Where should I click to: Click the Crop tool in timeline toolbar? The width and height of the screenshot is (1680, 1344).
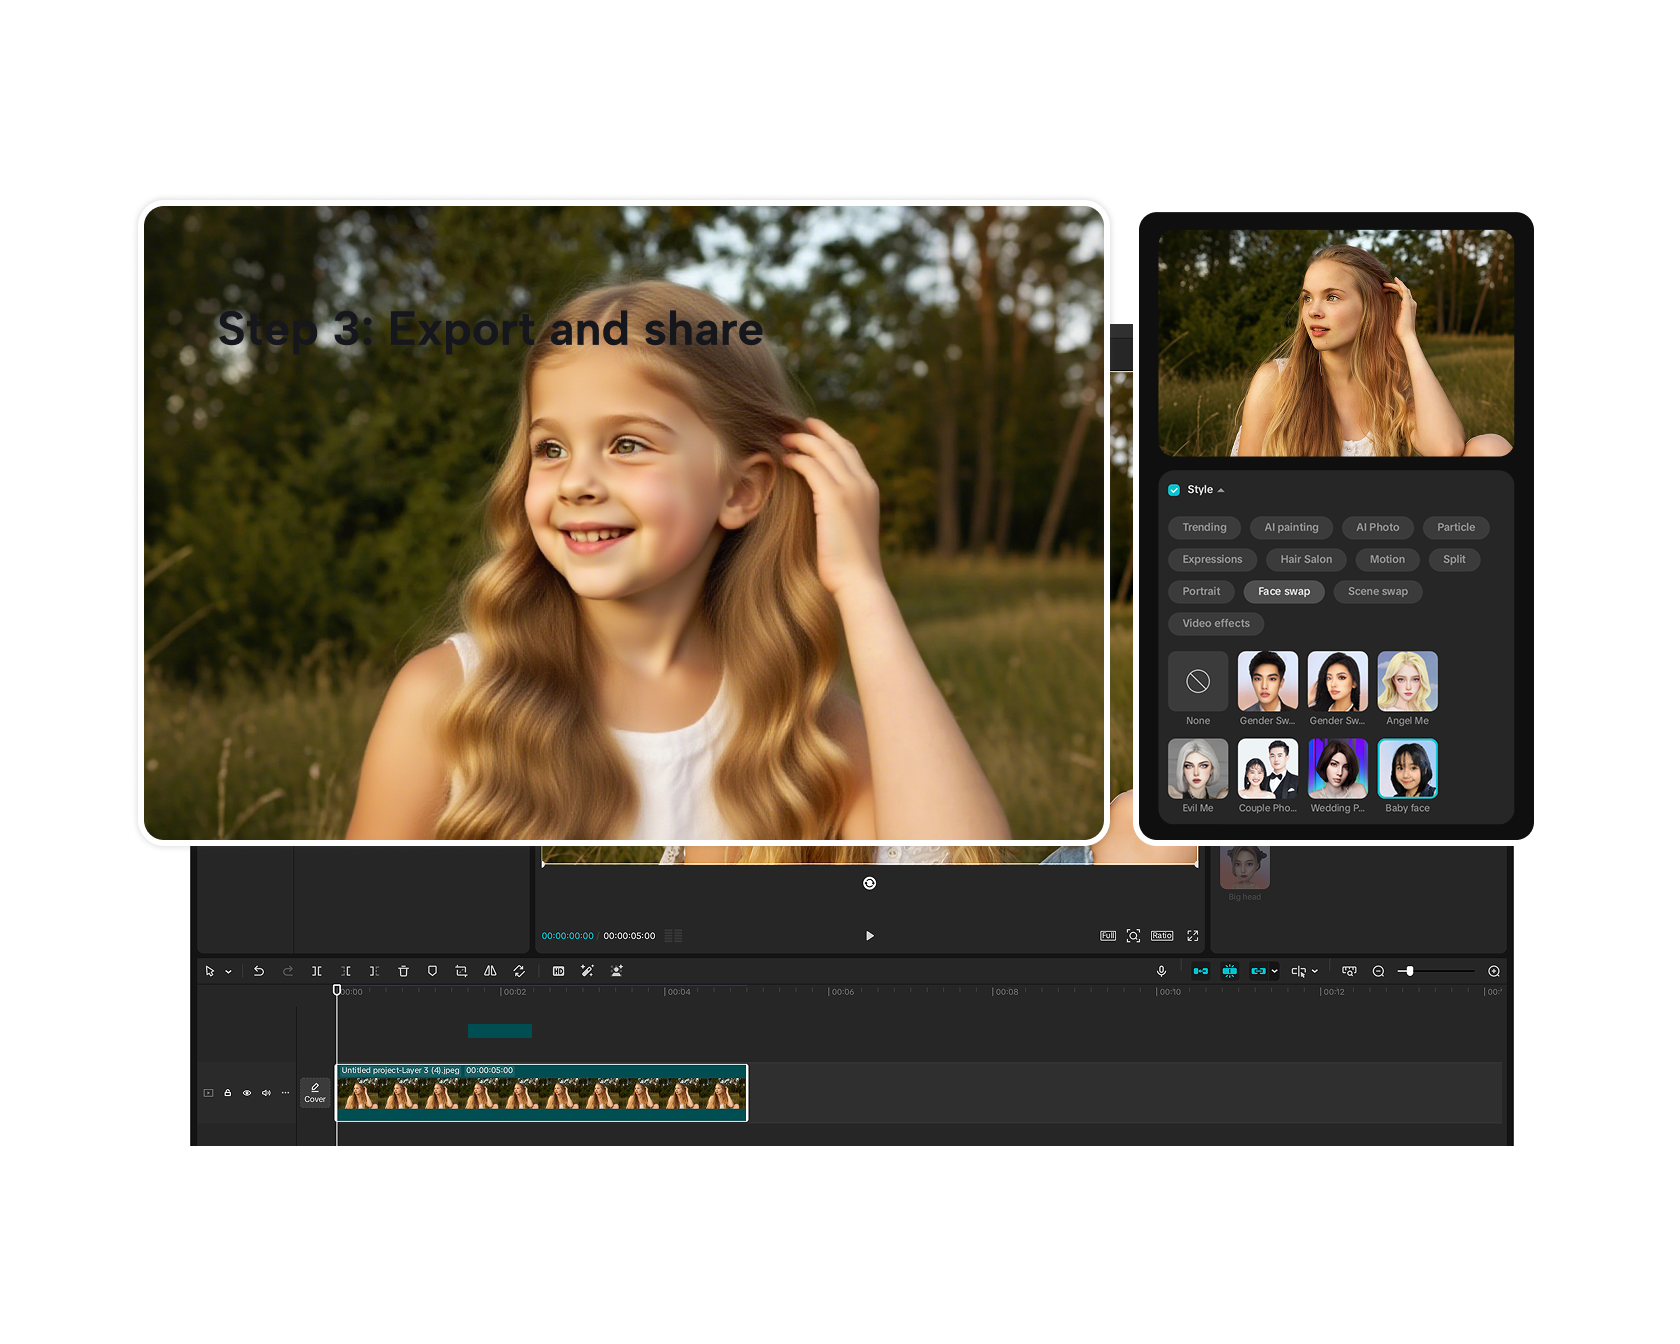[x=461, y=971]
